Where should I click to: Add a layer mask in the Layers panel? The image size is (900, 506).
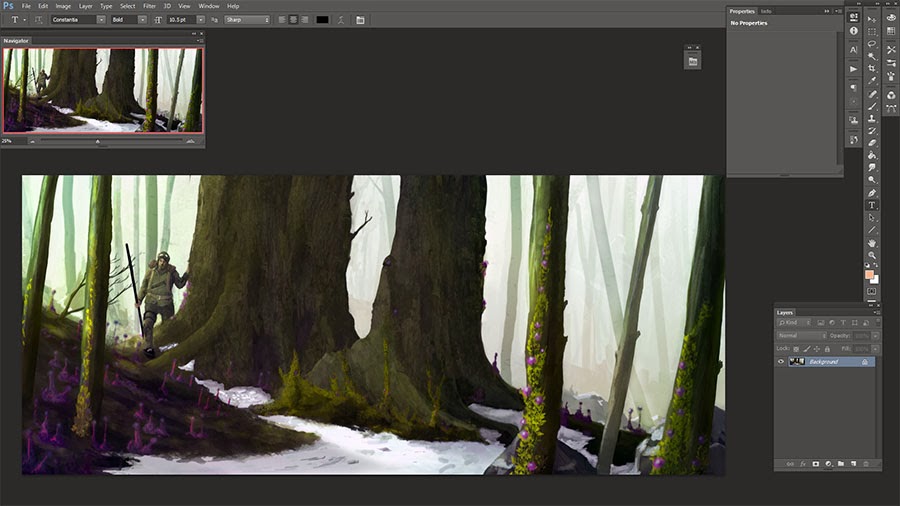point(816,464)
